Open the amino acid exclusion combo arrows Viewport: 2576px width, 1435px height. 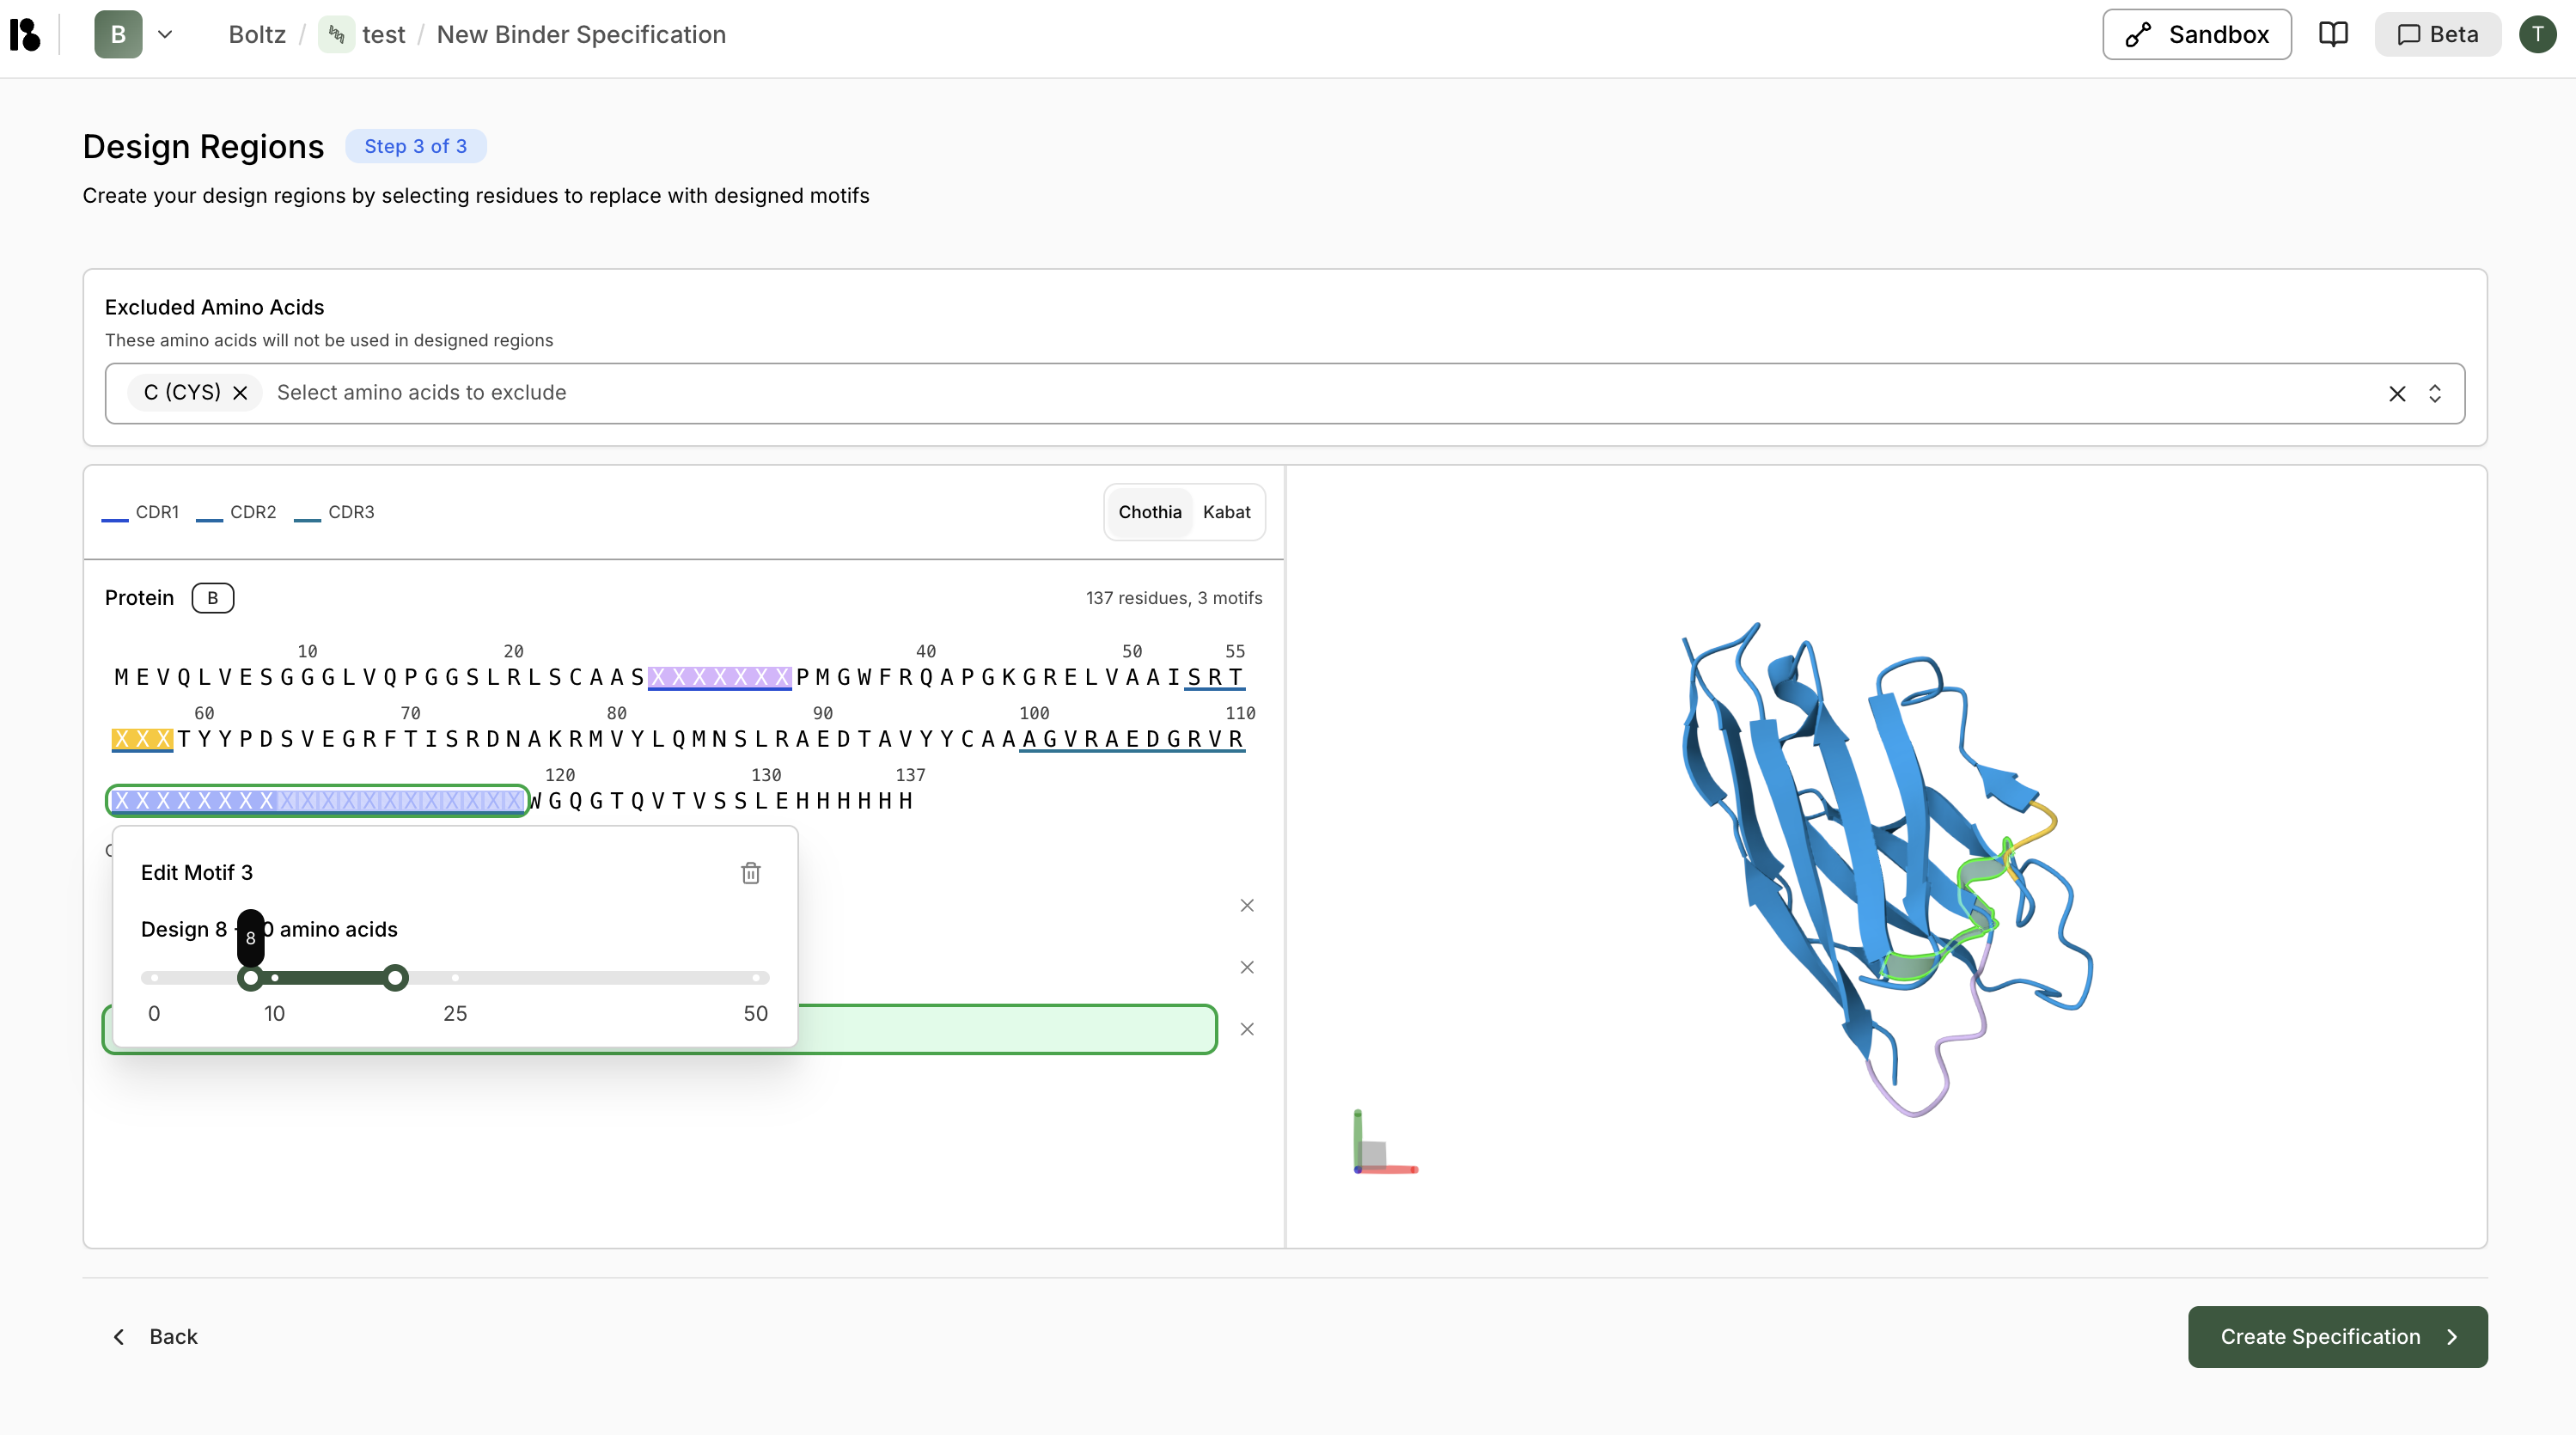point(2435,394)
